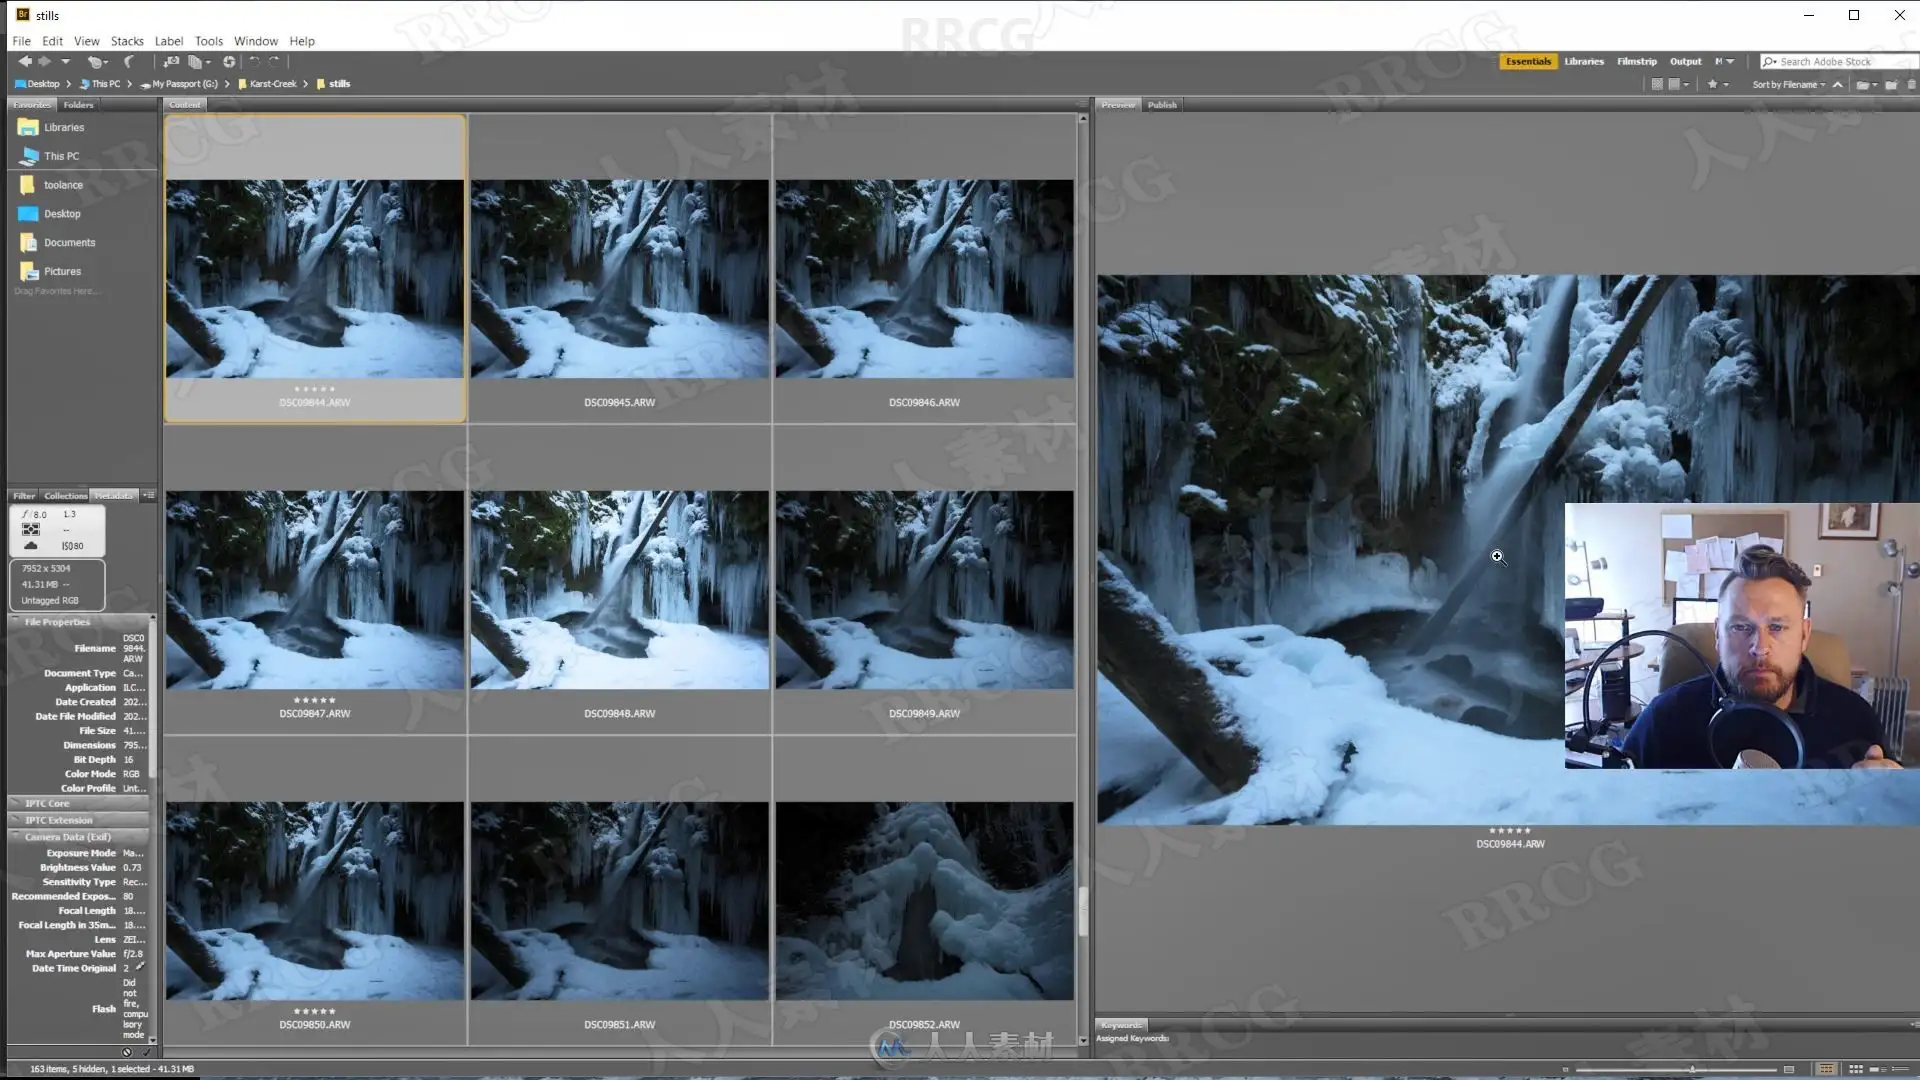
Task: Click the search magnifier options icon
Action: [x=1769, y=62]
